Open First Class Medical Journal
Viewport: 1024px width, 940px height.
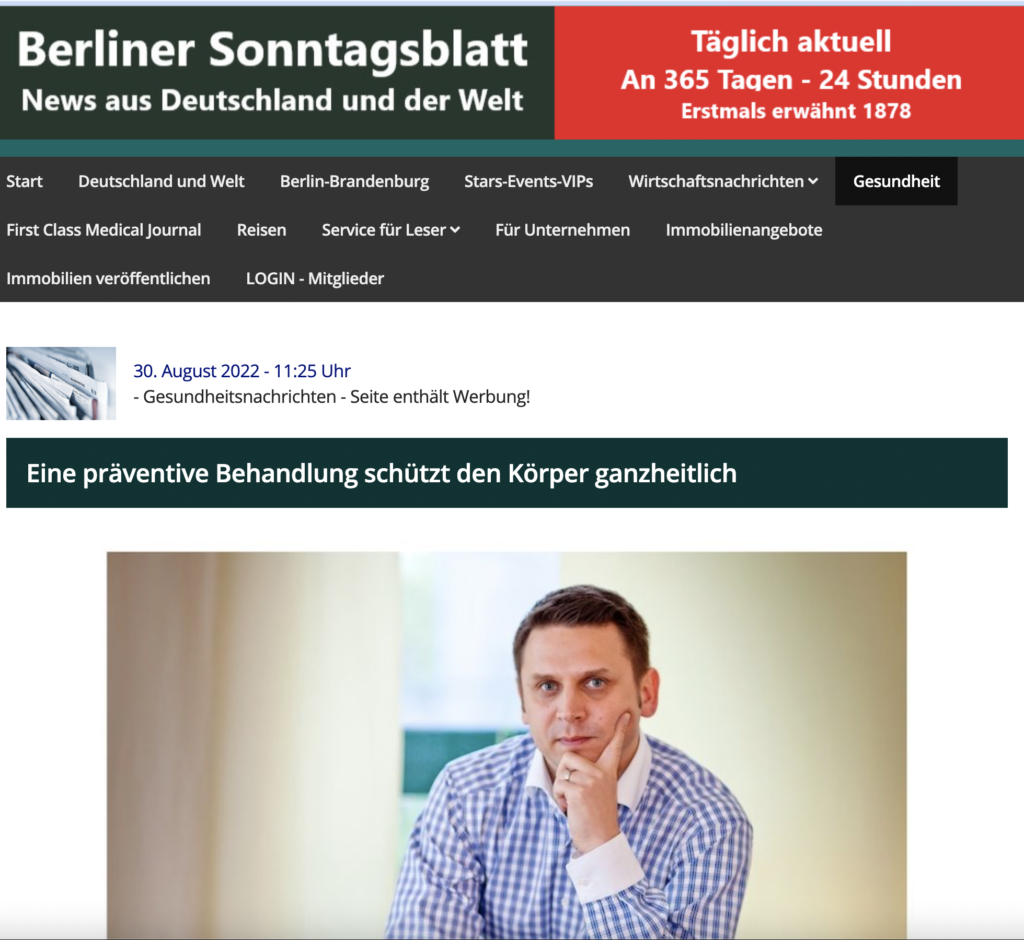coord(104,230)
